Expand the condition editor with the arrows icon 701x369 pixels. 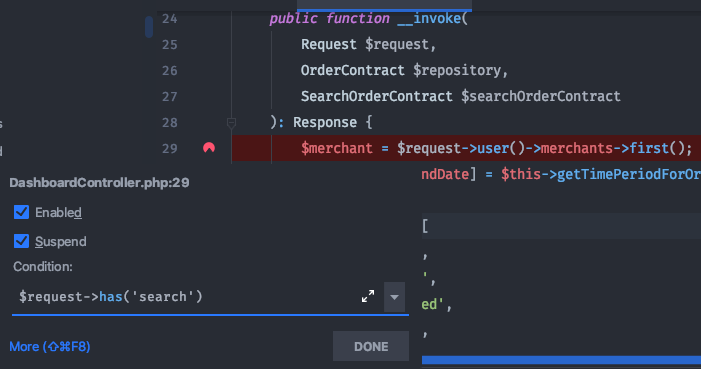(x=368, y=296)
